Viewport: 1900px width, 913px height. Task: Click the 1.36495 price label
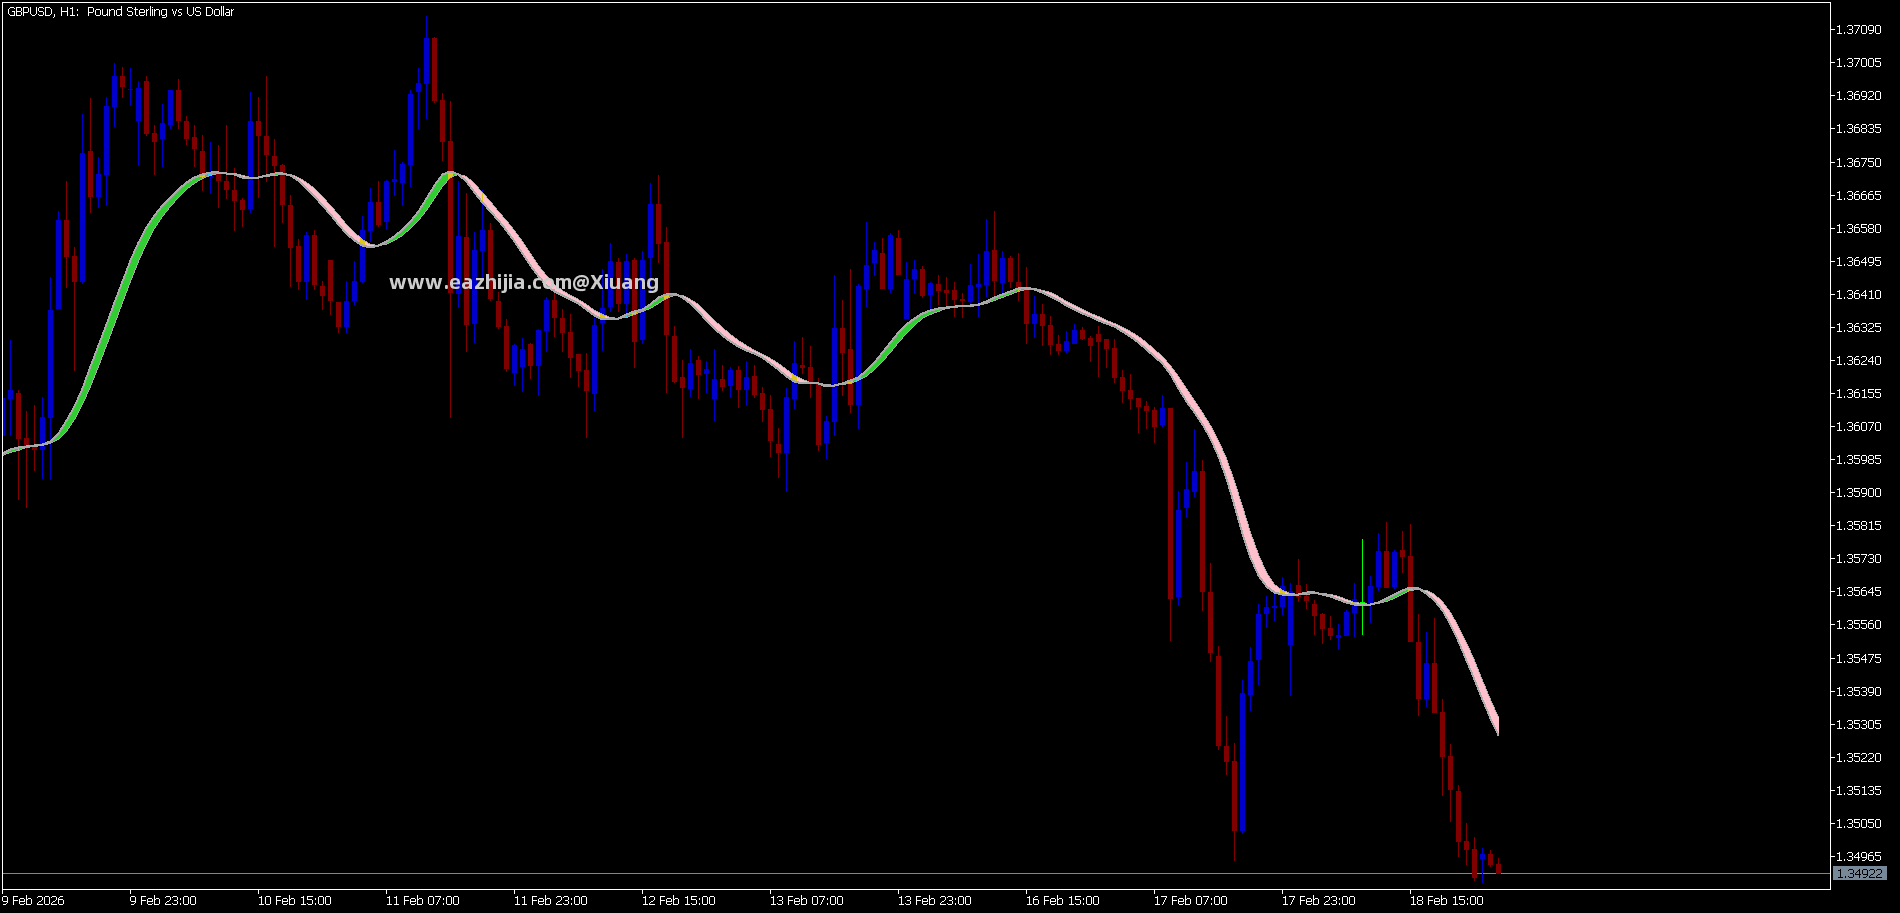[x=1858, y=262]
